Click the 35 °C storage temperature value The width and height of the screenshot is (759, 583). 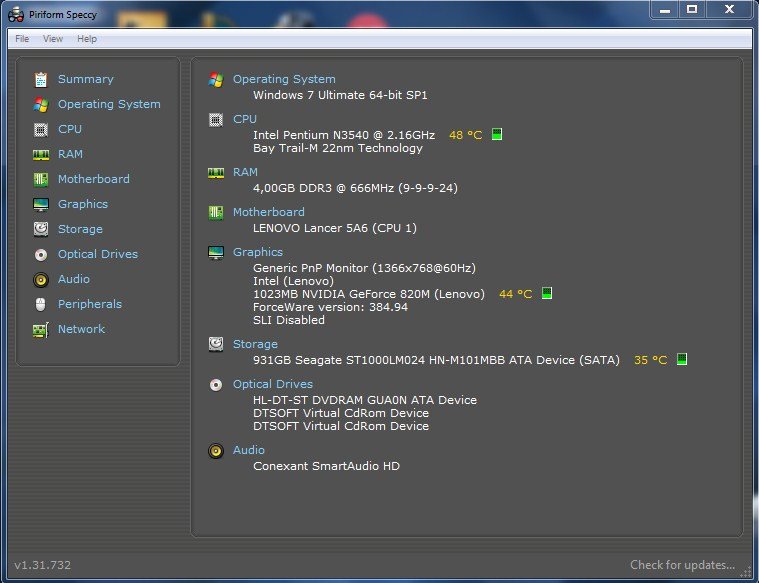coord(651,360)
